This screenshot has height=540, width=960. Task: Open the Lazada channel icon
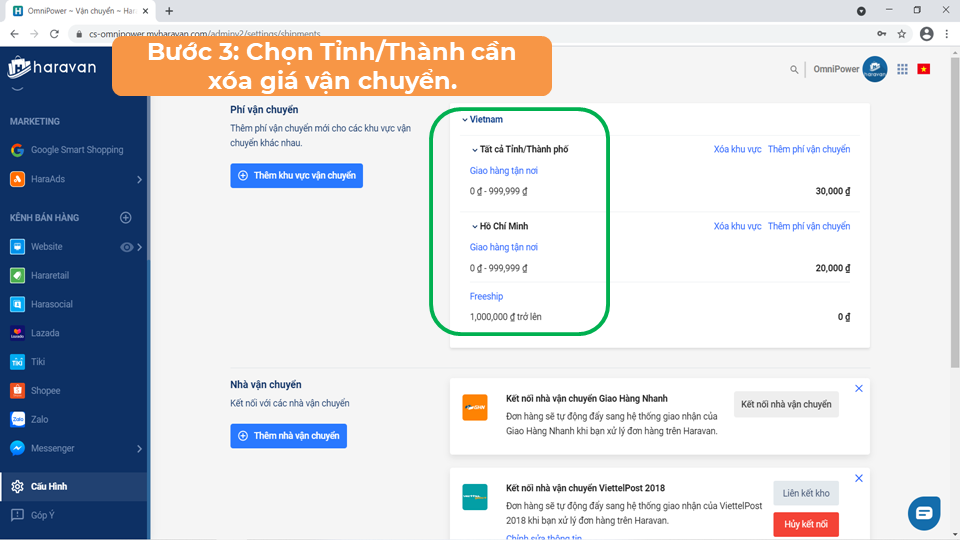point(17,333)
